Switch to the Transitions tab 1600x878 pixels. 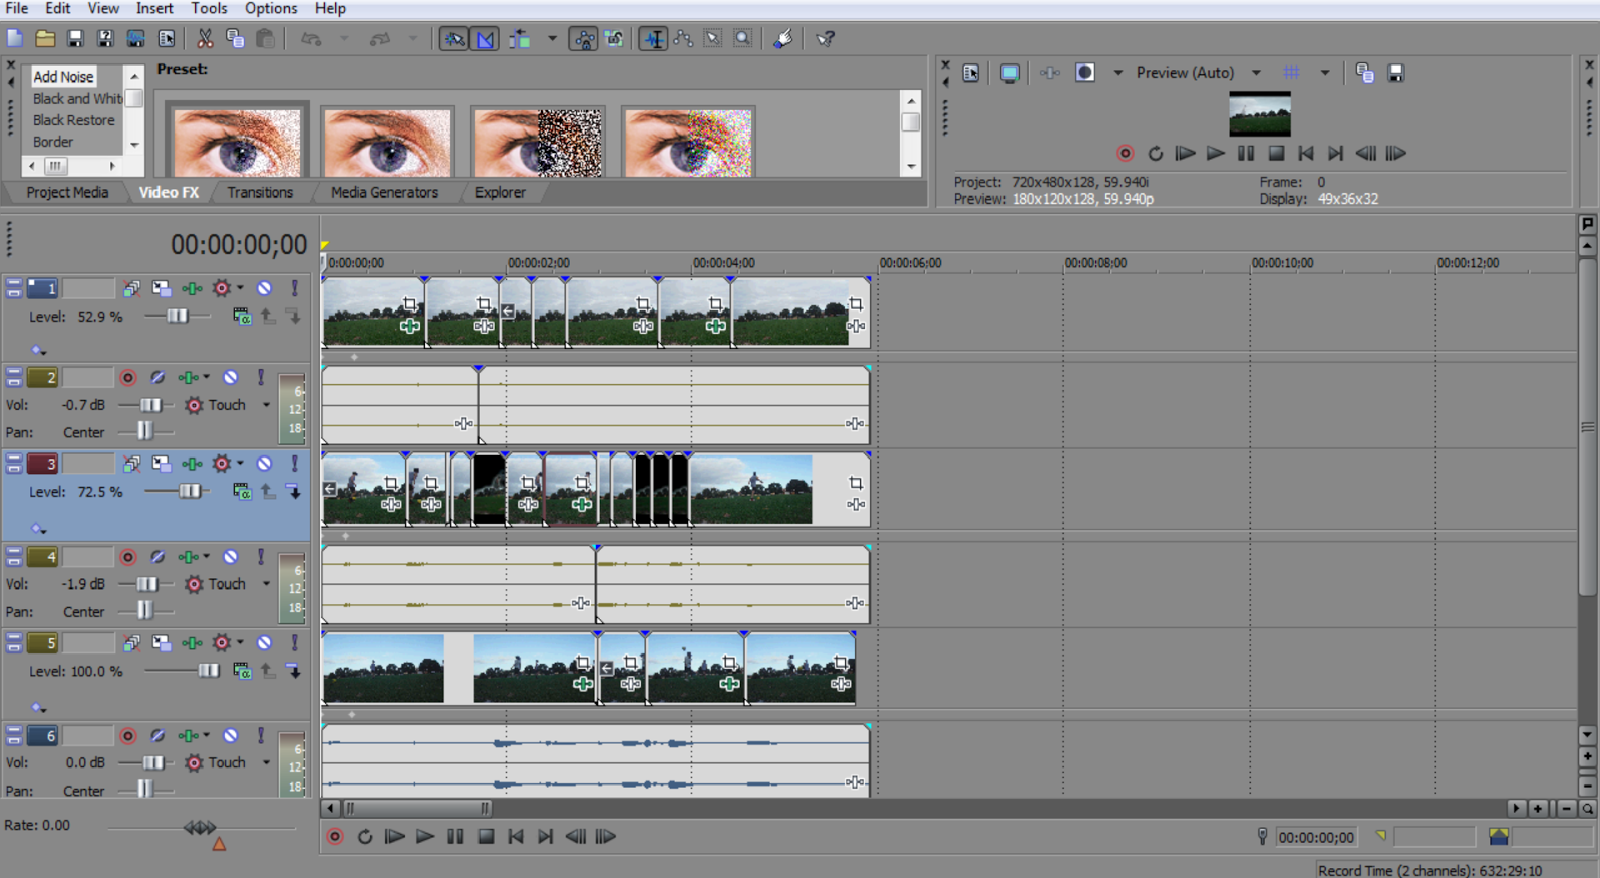(260, 192)
